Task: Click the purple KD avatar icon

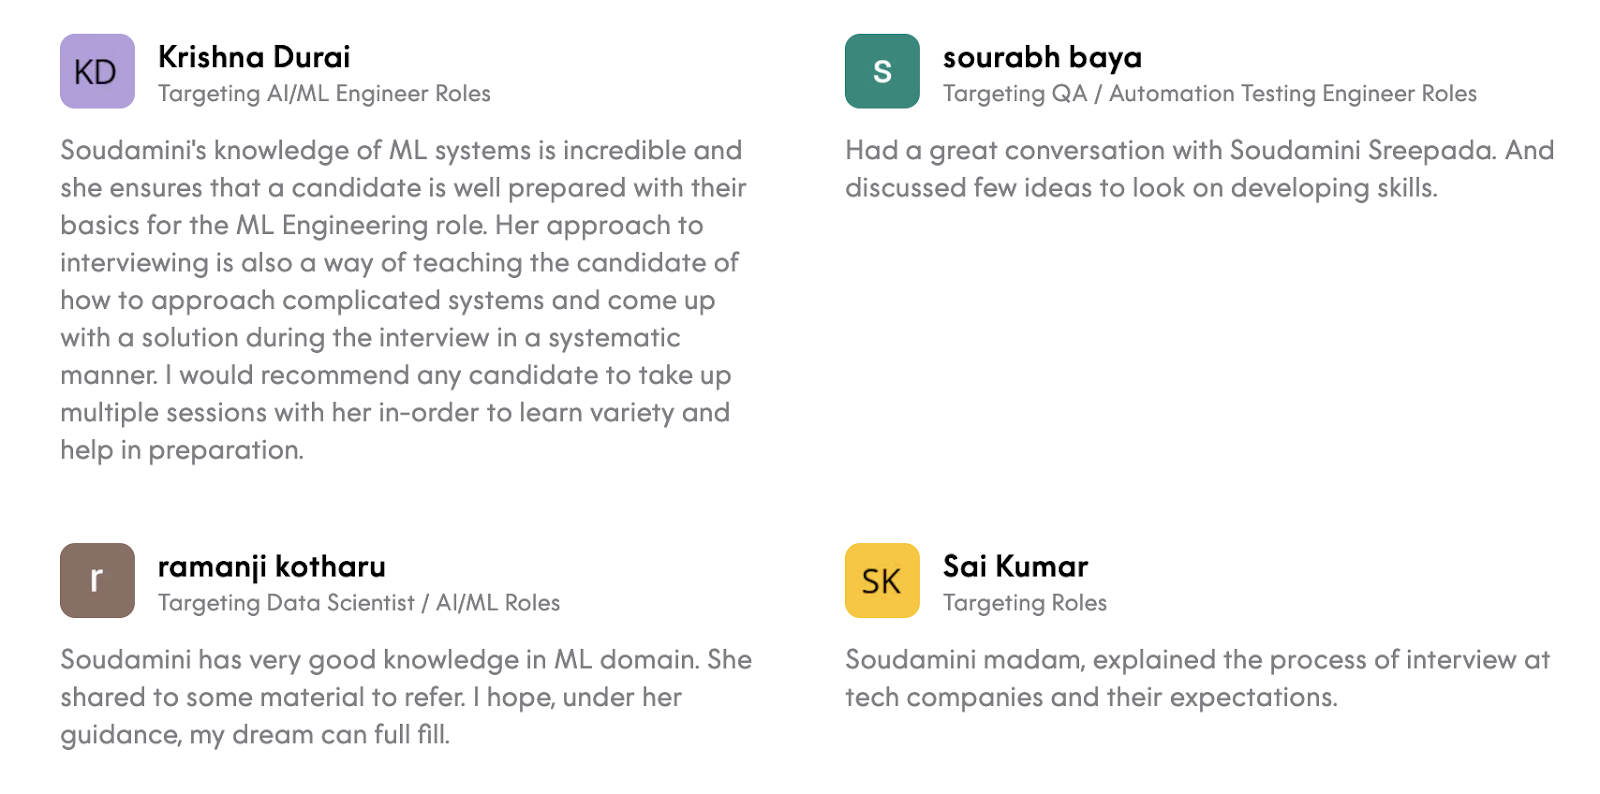Action: [x=97, y=71]
